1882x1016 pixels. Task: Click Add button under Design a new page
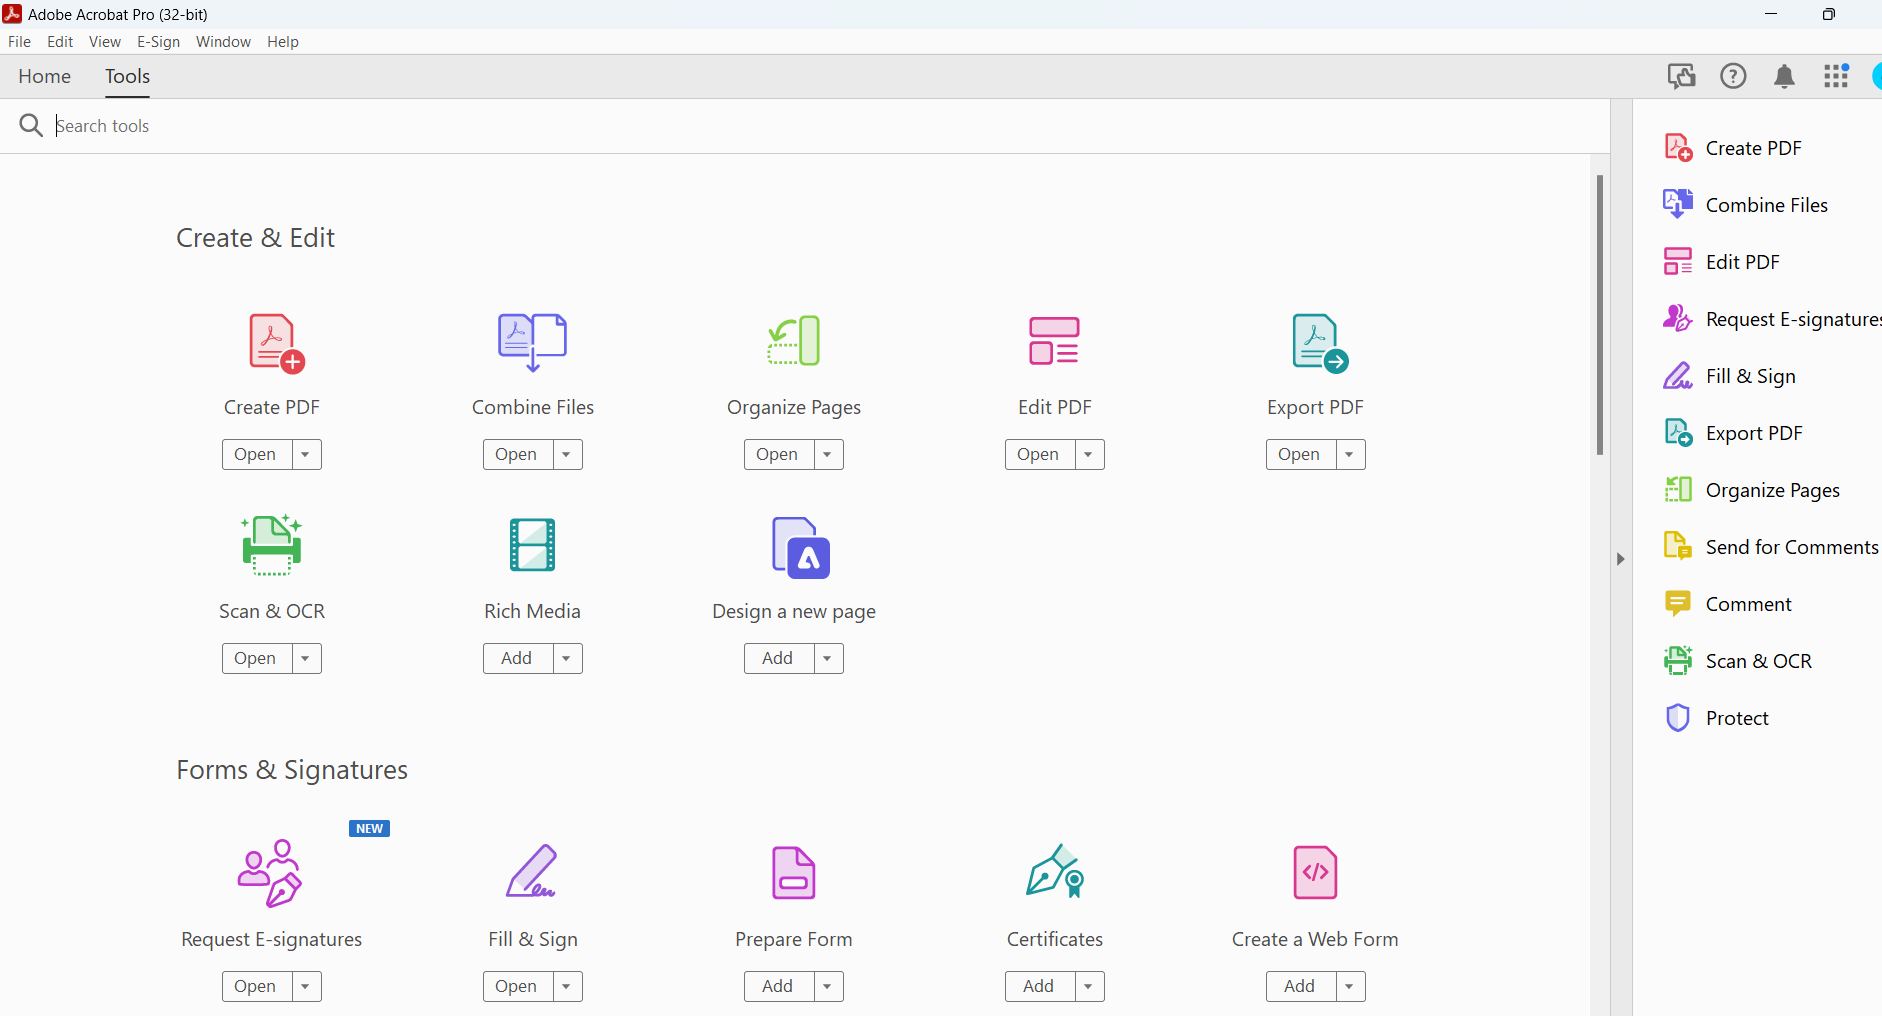click(x=778, y=658)
